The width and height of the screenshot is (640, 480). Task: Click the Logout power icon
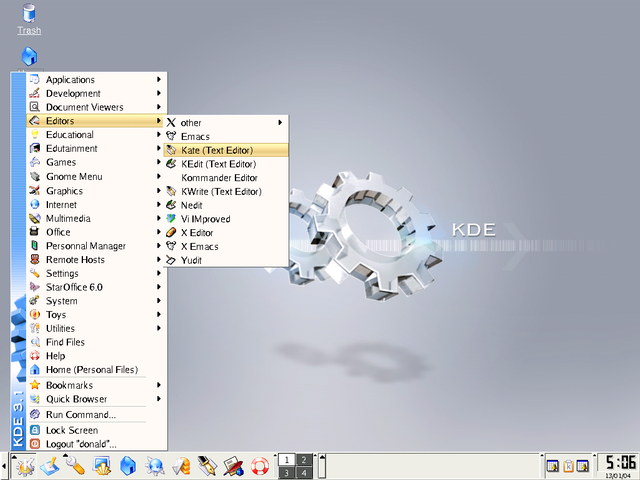35,444
